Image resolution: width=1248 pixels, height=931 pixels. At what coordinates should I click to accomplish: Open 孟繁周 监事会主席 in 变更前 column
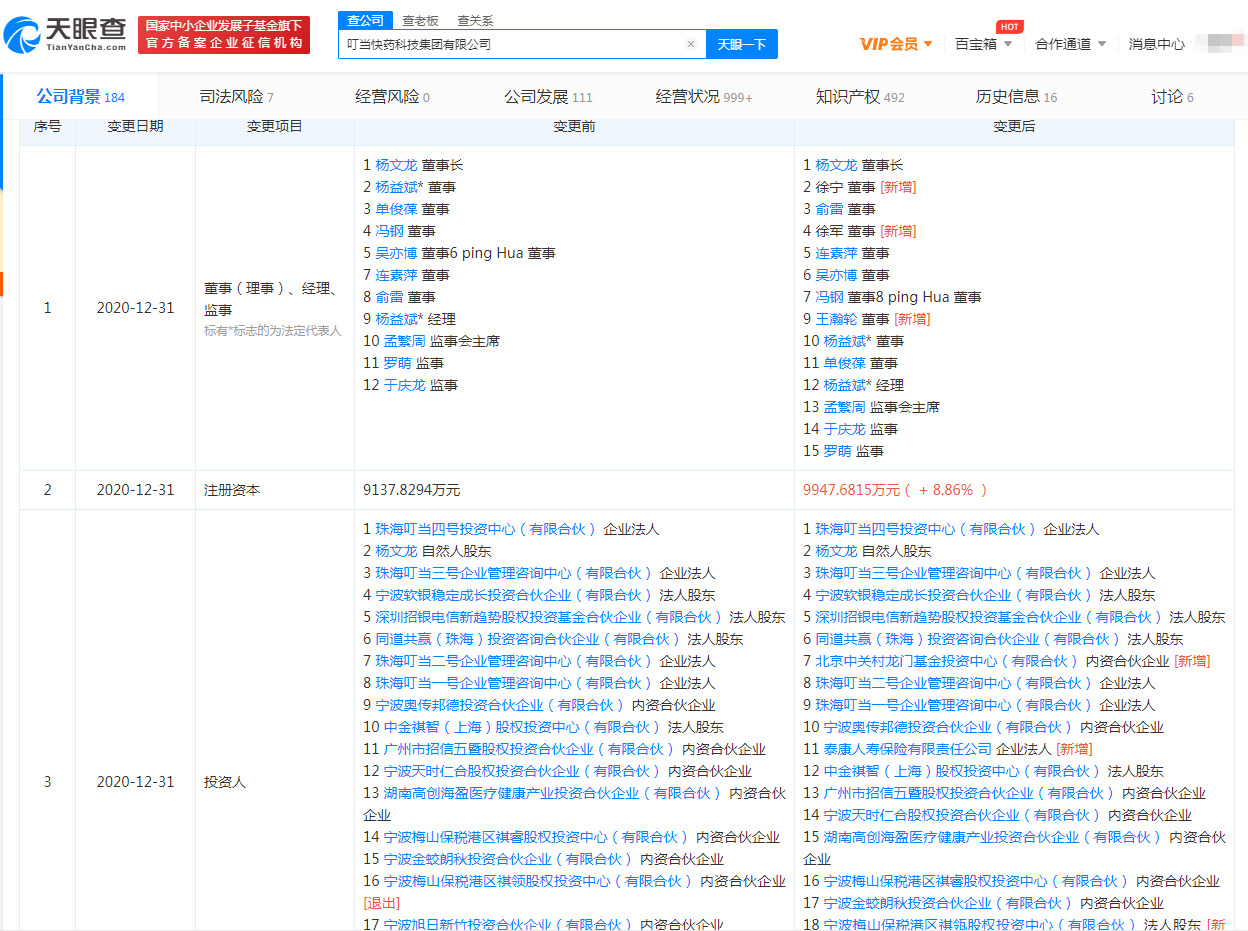click(404, 341)
